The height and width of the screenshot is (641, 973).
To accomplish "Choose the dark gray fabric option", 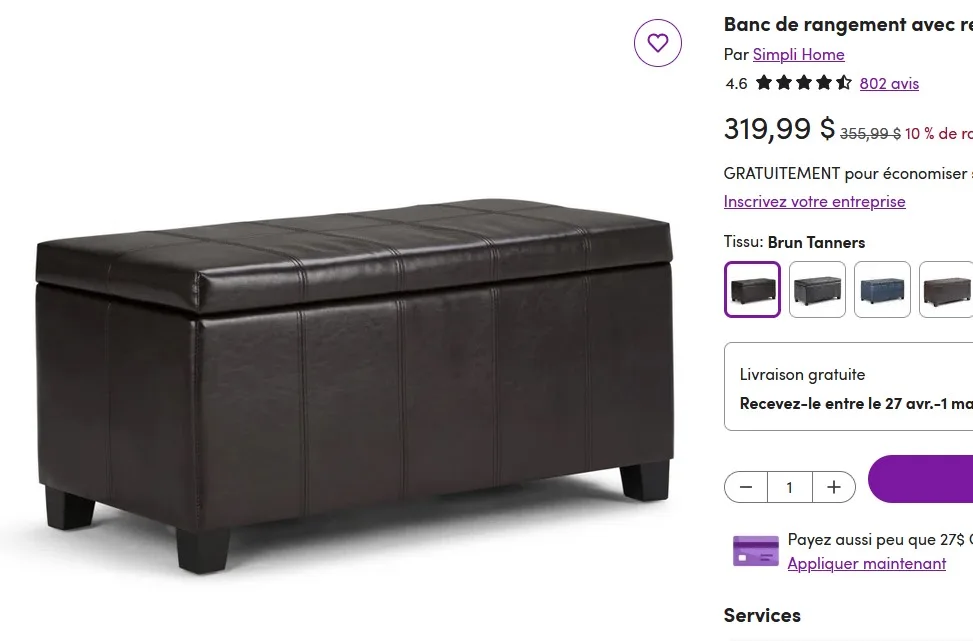I will click(817, 289).
